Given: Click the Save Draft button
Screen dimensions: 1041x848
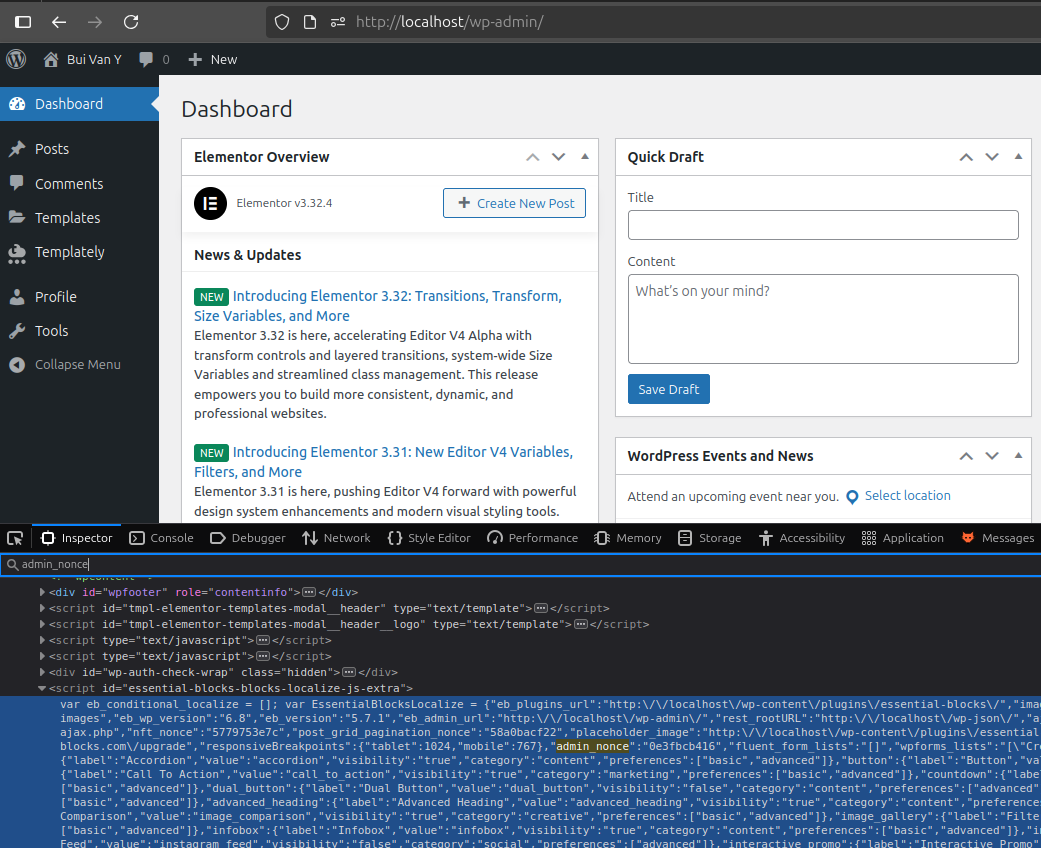Looking at the screenshot, I should click(x=668, y=389).
